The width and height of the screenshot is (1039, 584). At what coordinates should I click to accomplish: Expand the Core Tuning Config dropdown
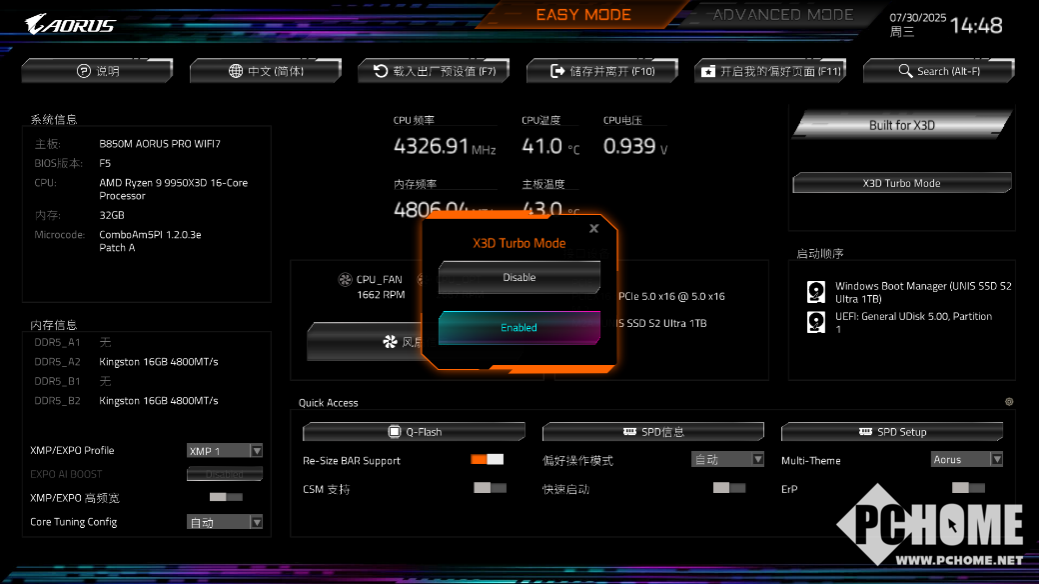tap(225, 522)
